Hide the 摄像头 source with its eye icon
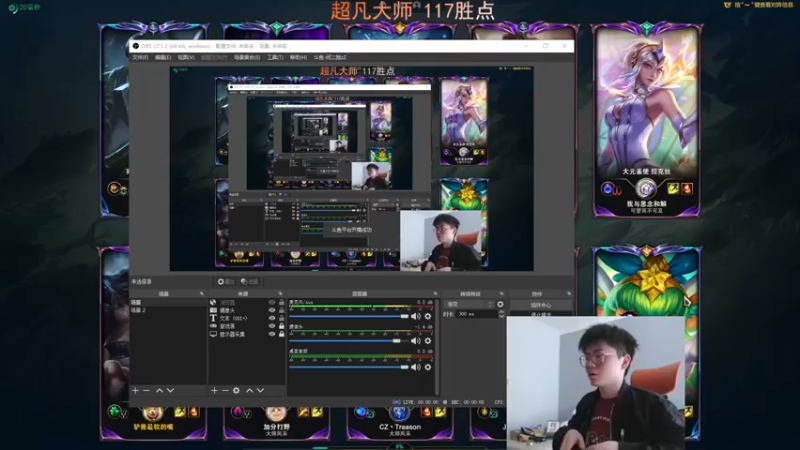800x450 pixels. [x=271, y=310]
